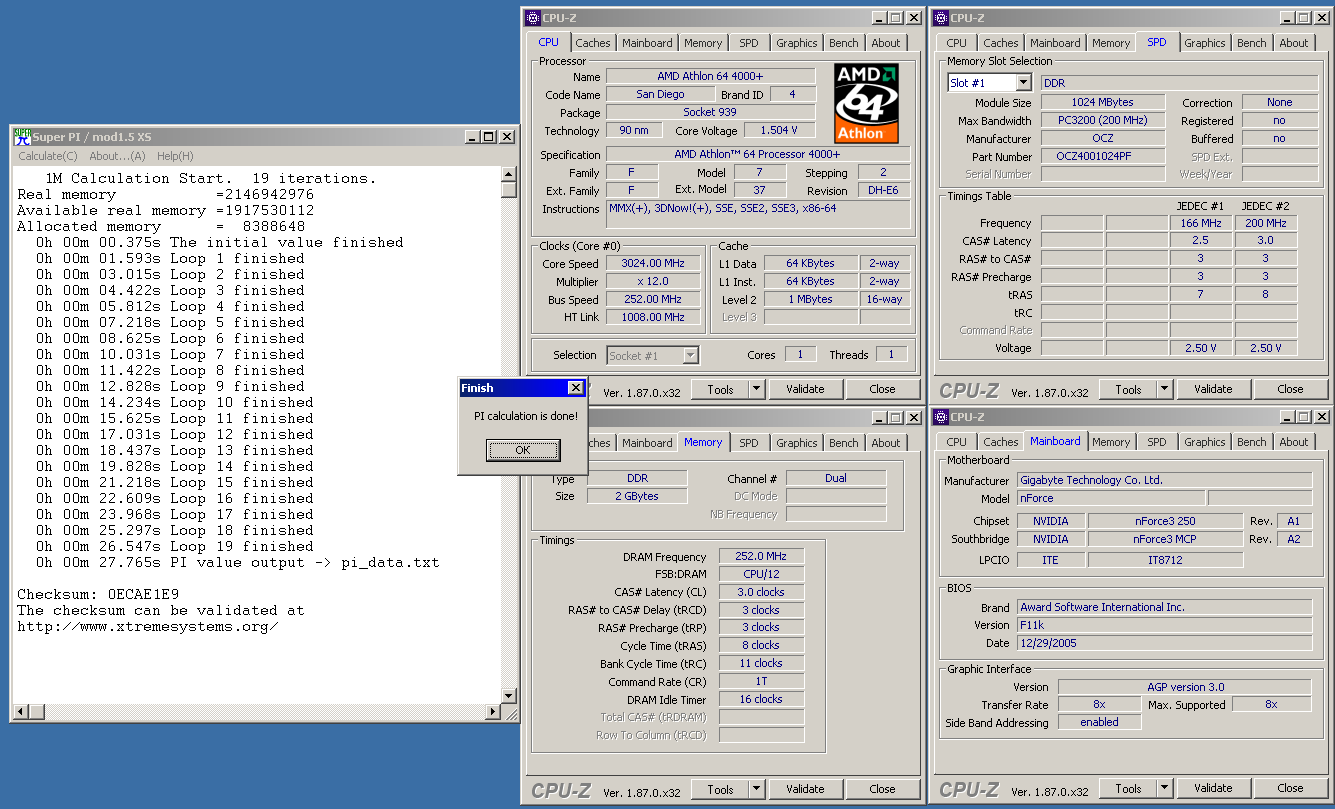This screenshot has height=809, width=1335.
Task: Click Close button in the Mainboard window
Action: click(1290, 788)
